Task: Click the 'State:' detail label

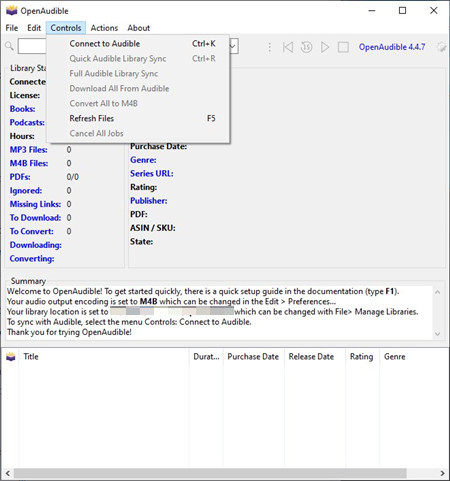Action: pyautogui.click(x=141, y=242)
